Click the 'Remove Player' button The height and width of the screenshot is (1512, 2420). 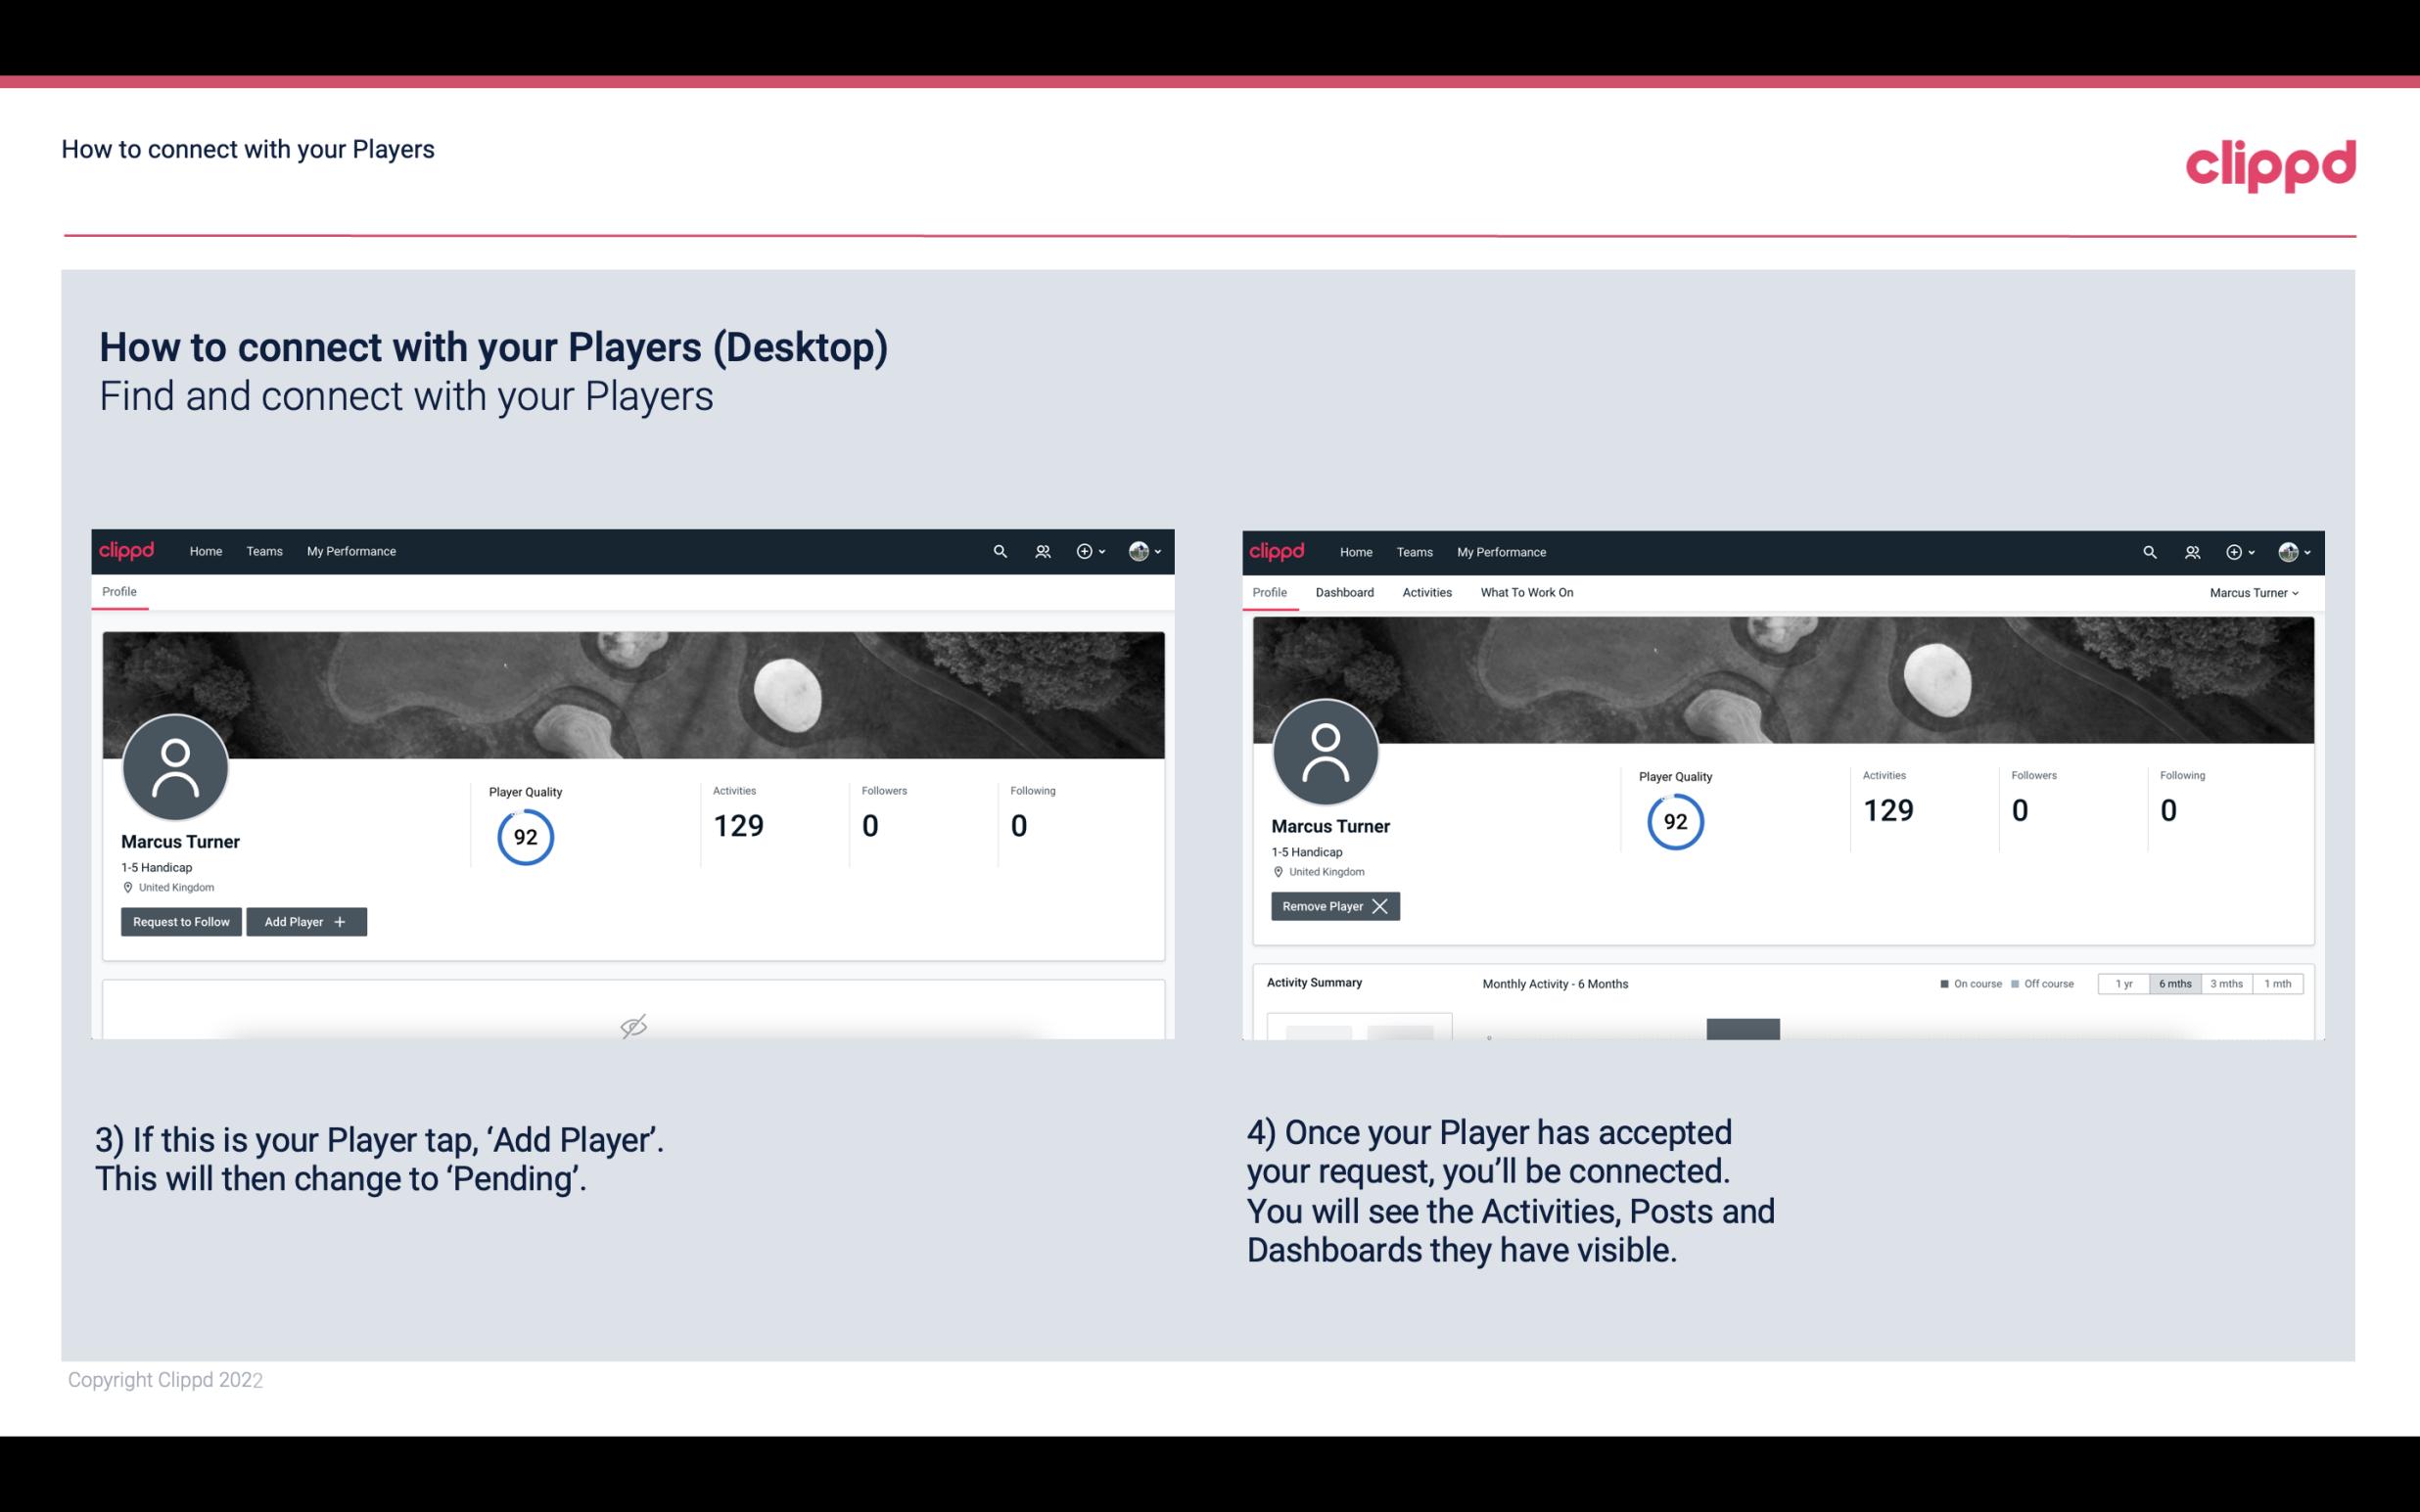coord(1332,906)
